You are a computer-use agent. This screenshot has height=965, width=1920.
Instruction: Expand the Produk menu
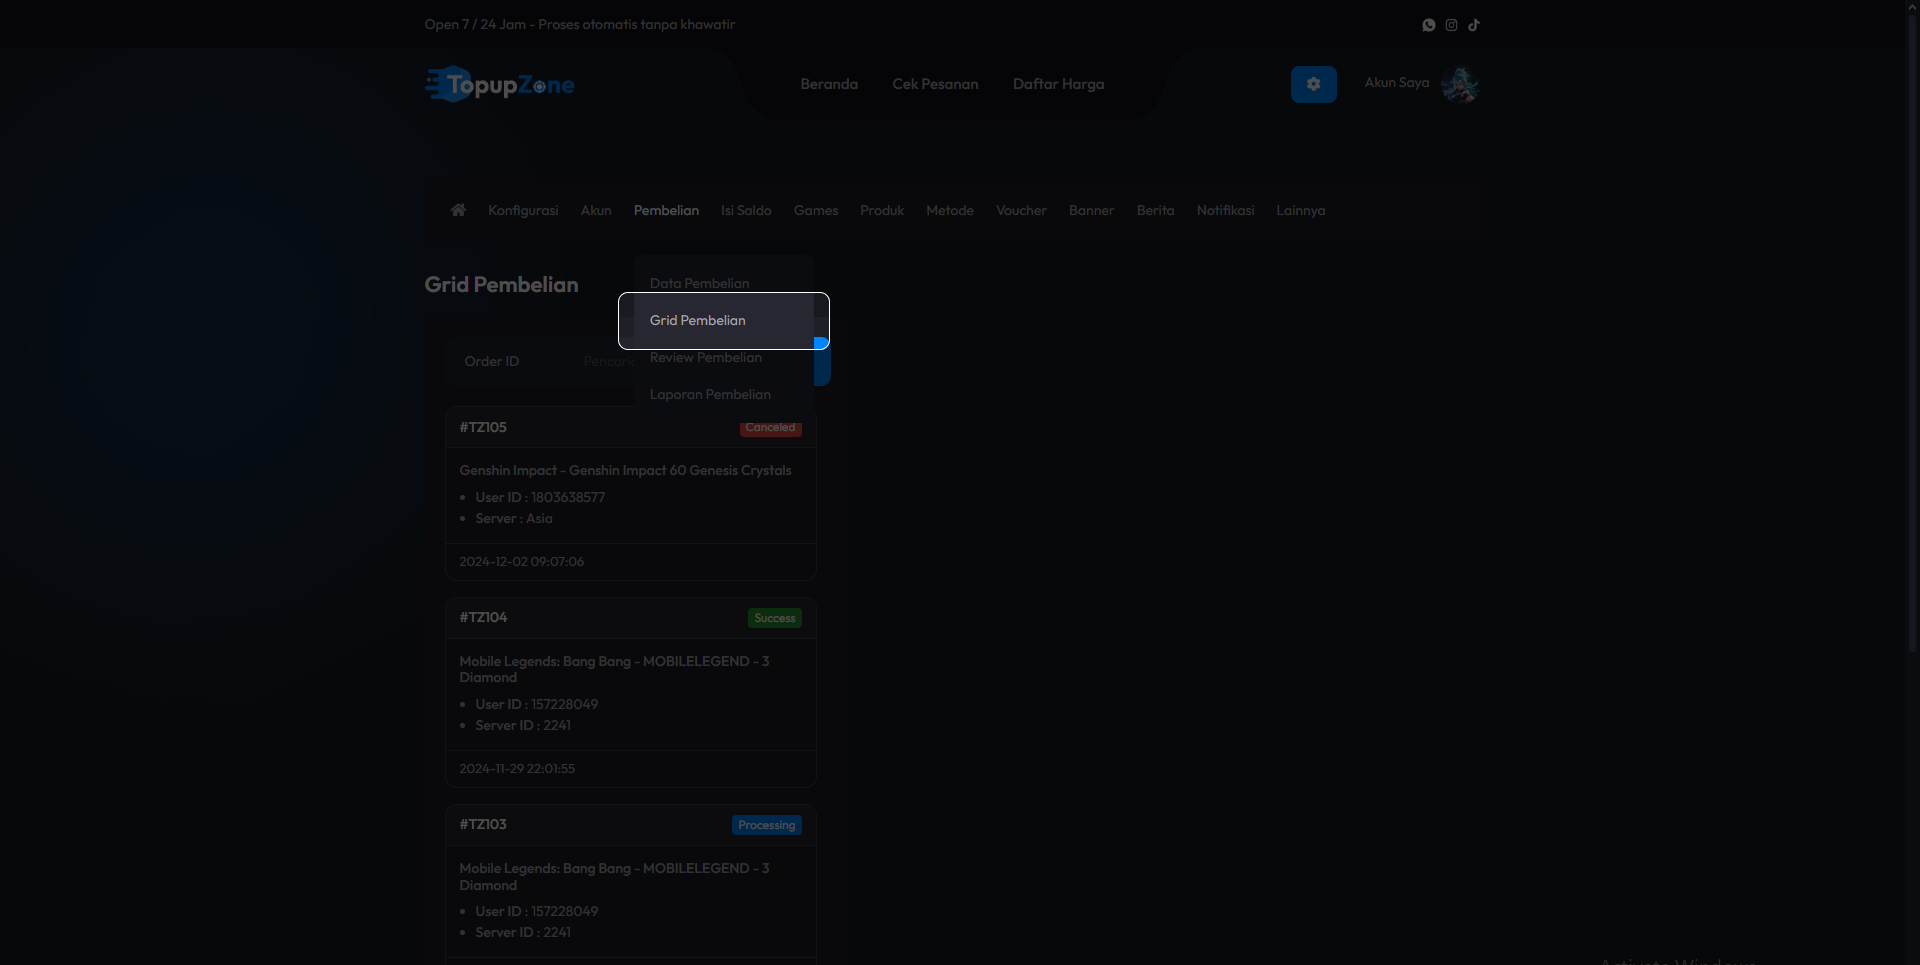pyautogui.click(x=882, y=211)
